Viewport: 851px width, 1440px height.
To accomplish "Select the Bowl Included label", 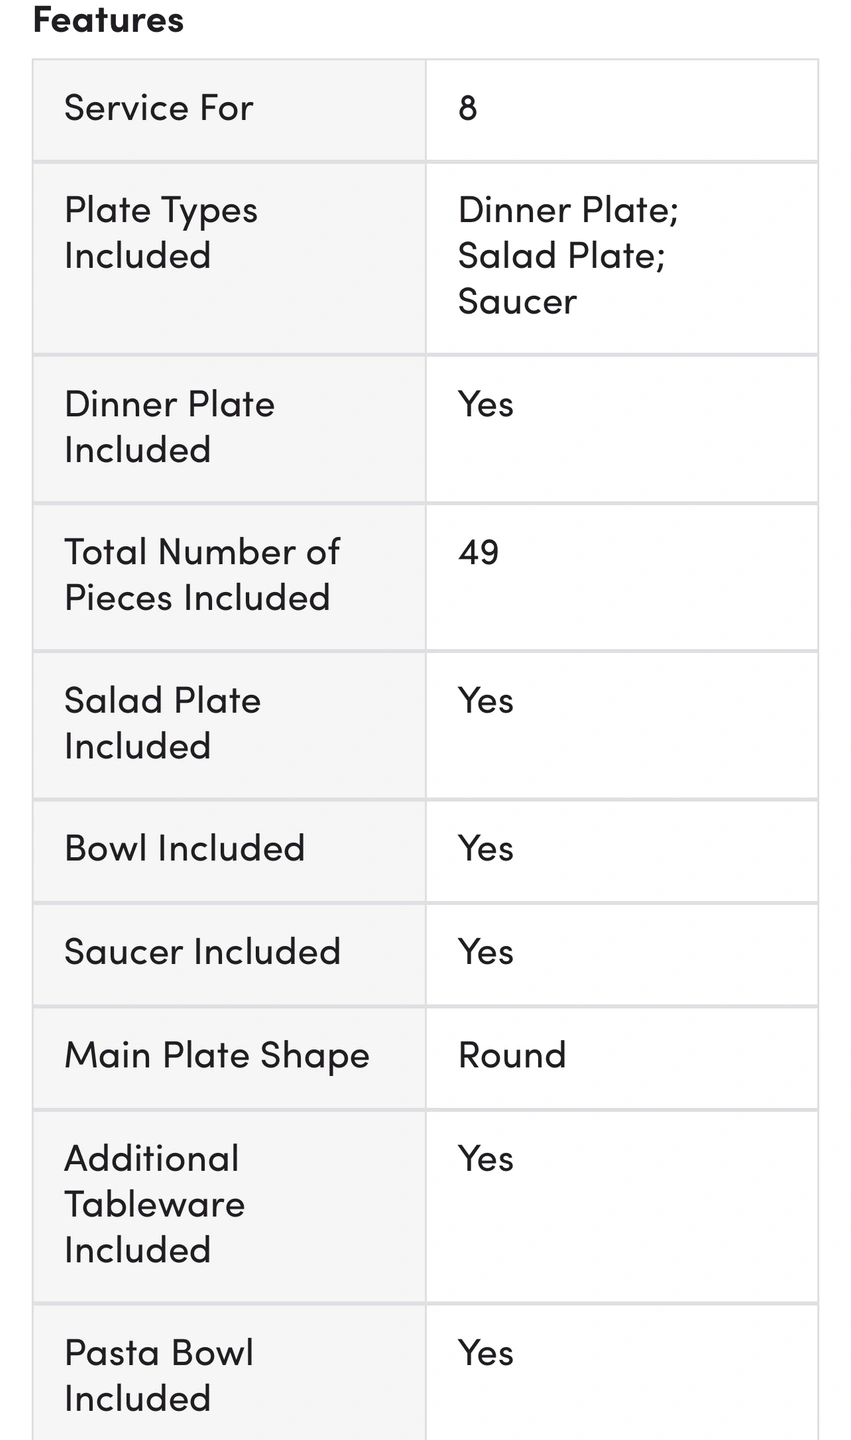I will 185,849.
